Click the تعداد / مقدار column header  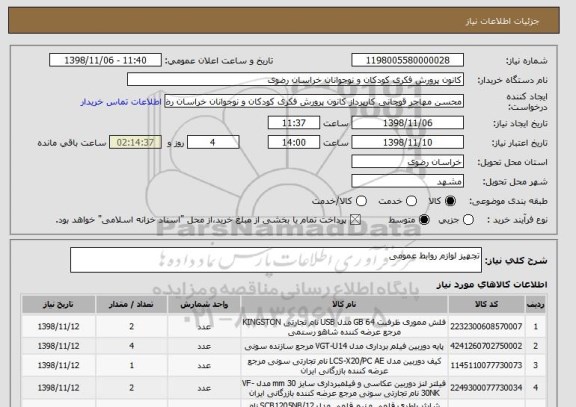point(132,305)
